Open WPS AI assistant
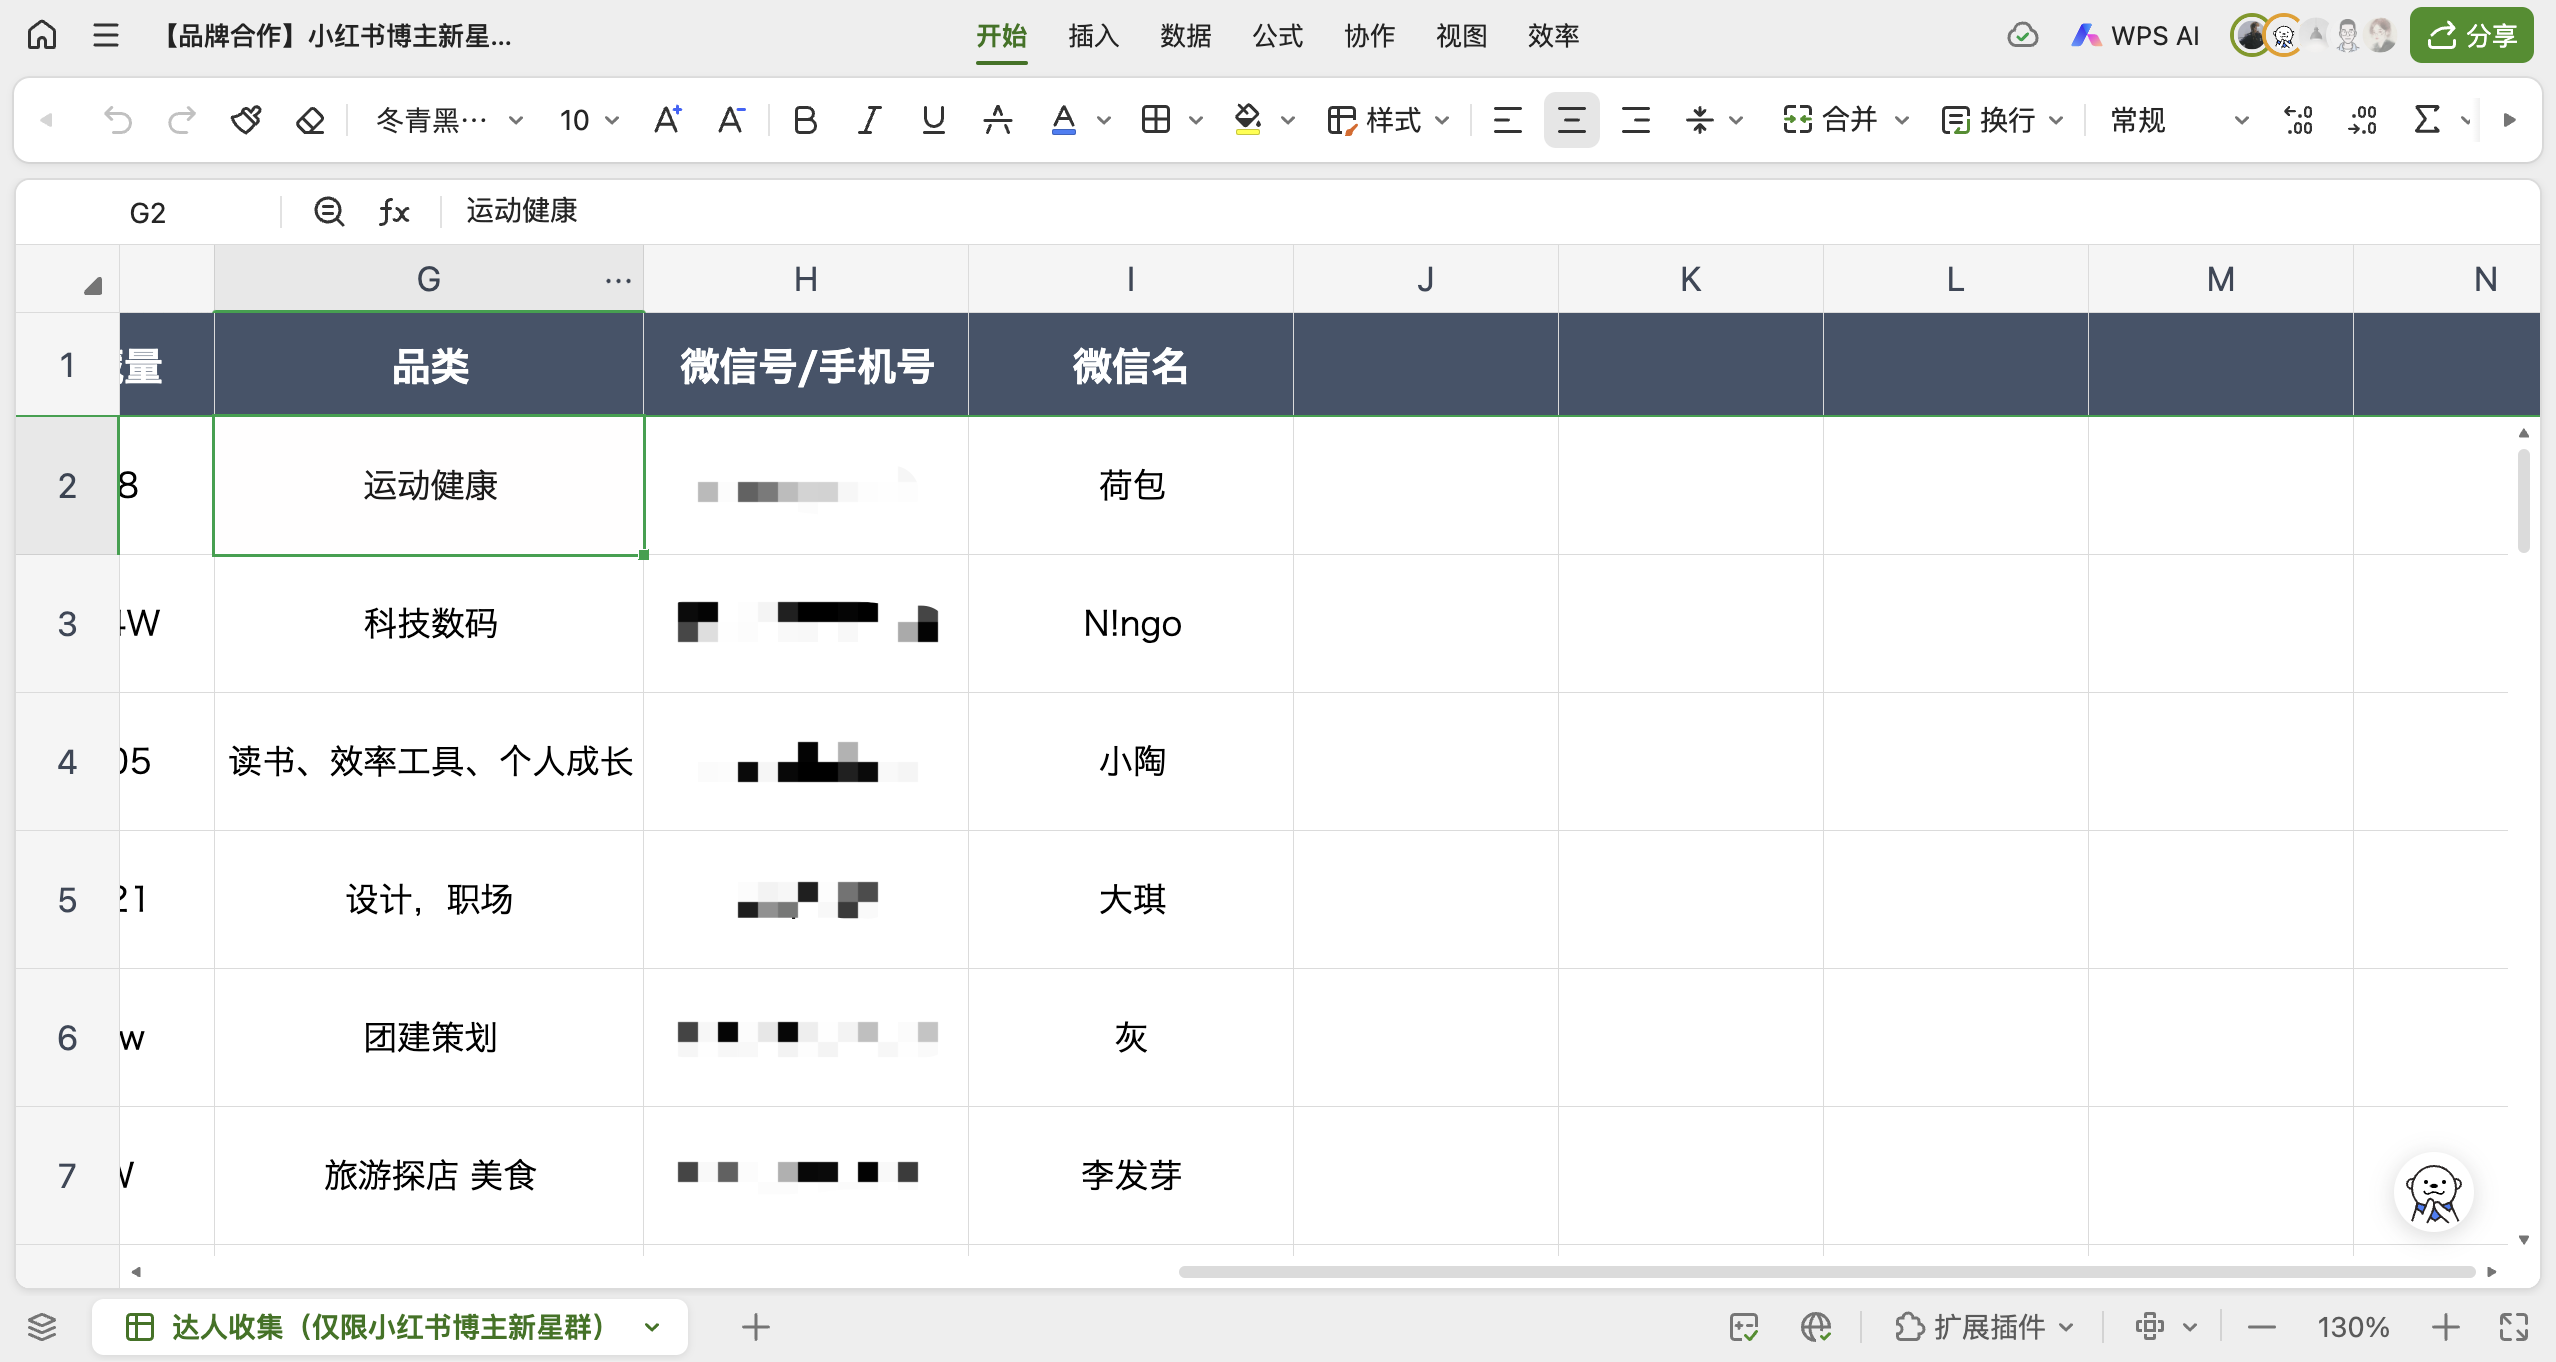 tap(2135, 36)
